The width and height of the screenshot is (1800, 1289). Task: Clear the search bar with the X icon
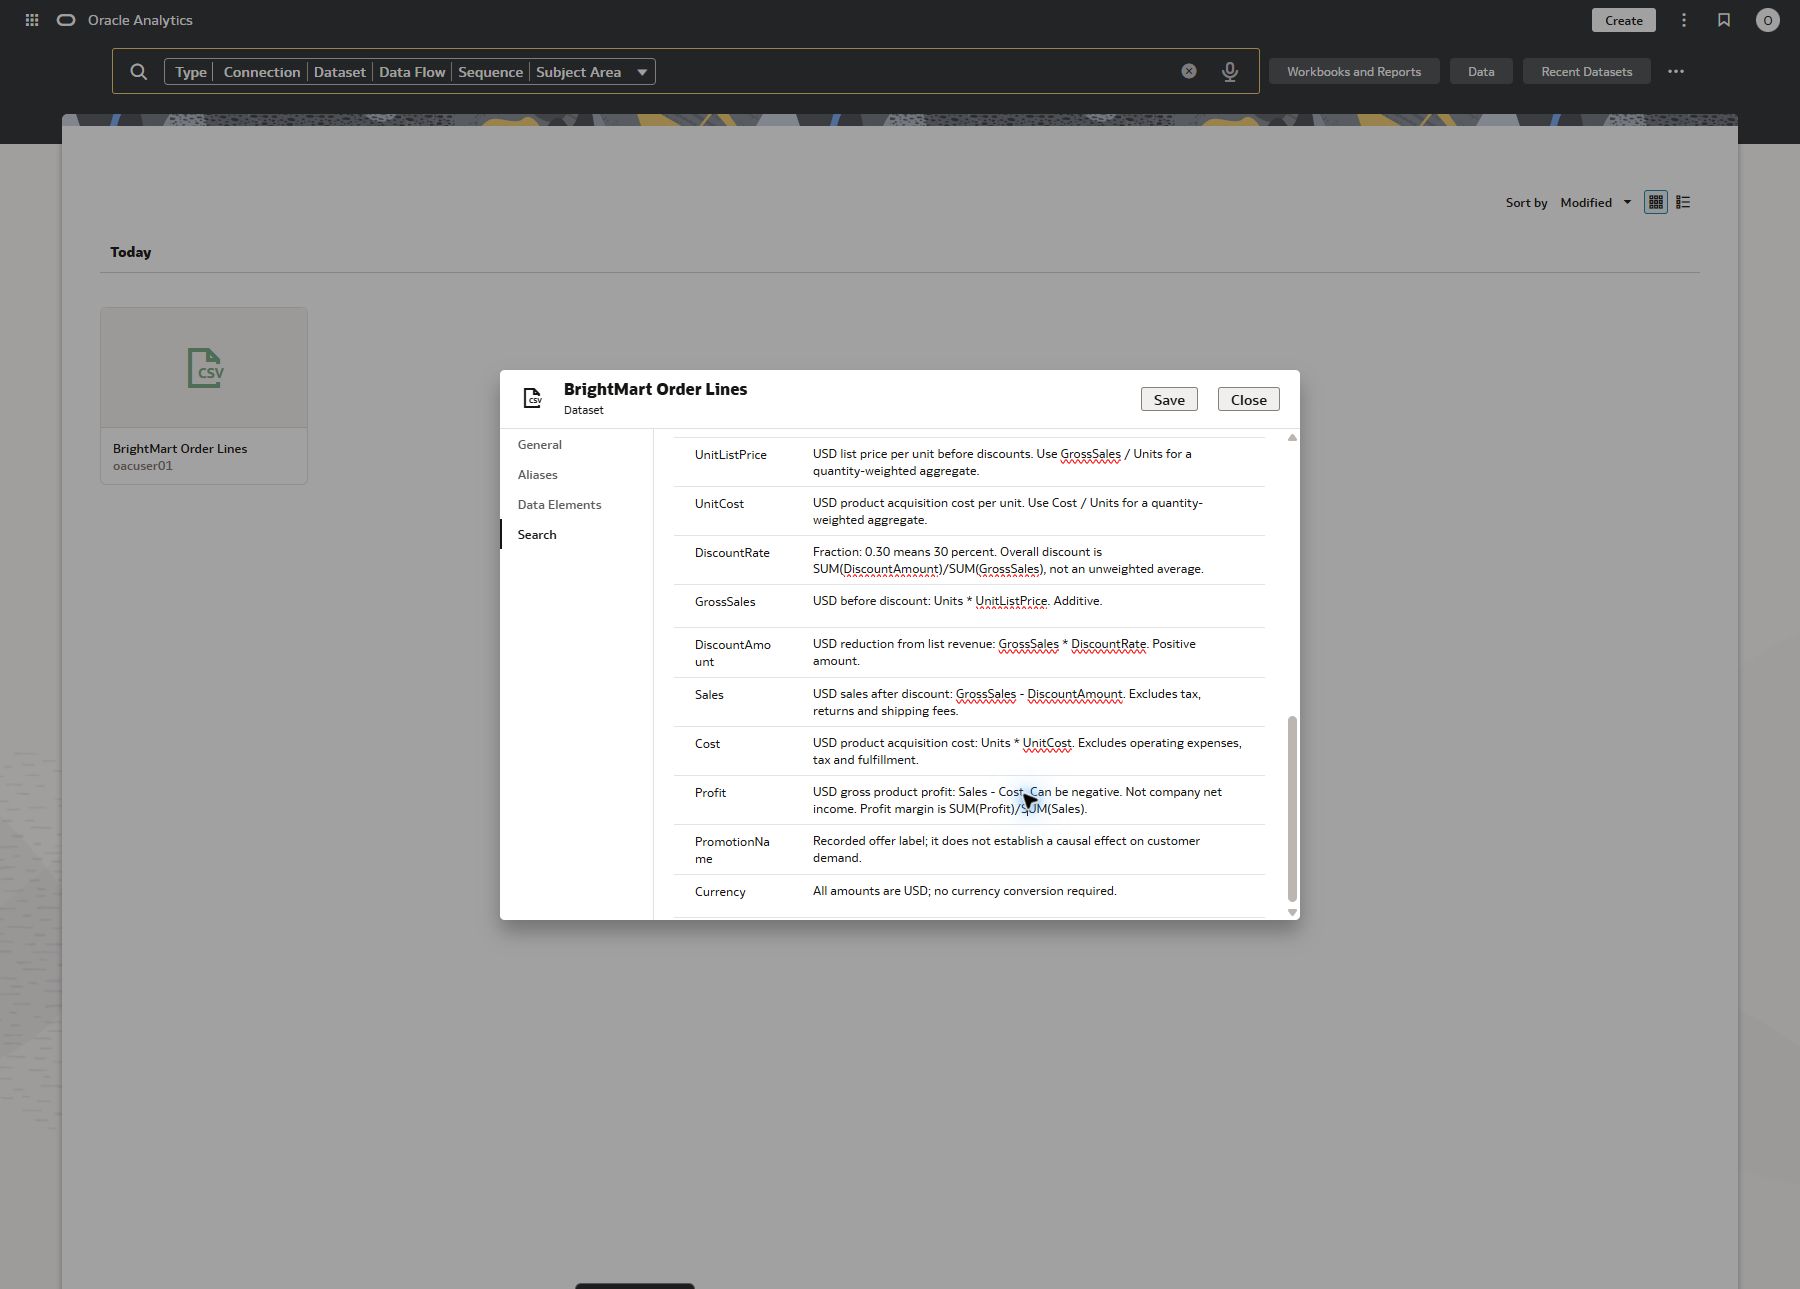pos(1189,71)
